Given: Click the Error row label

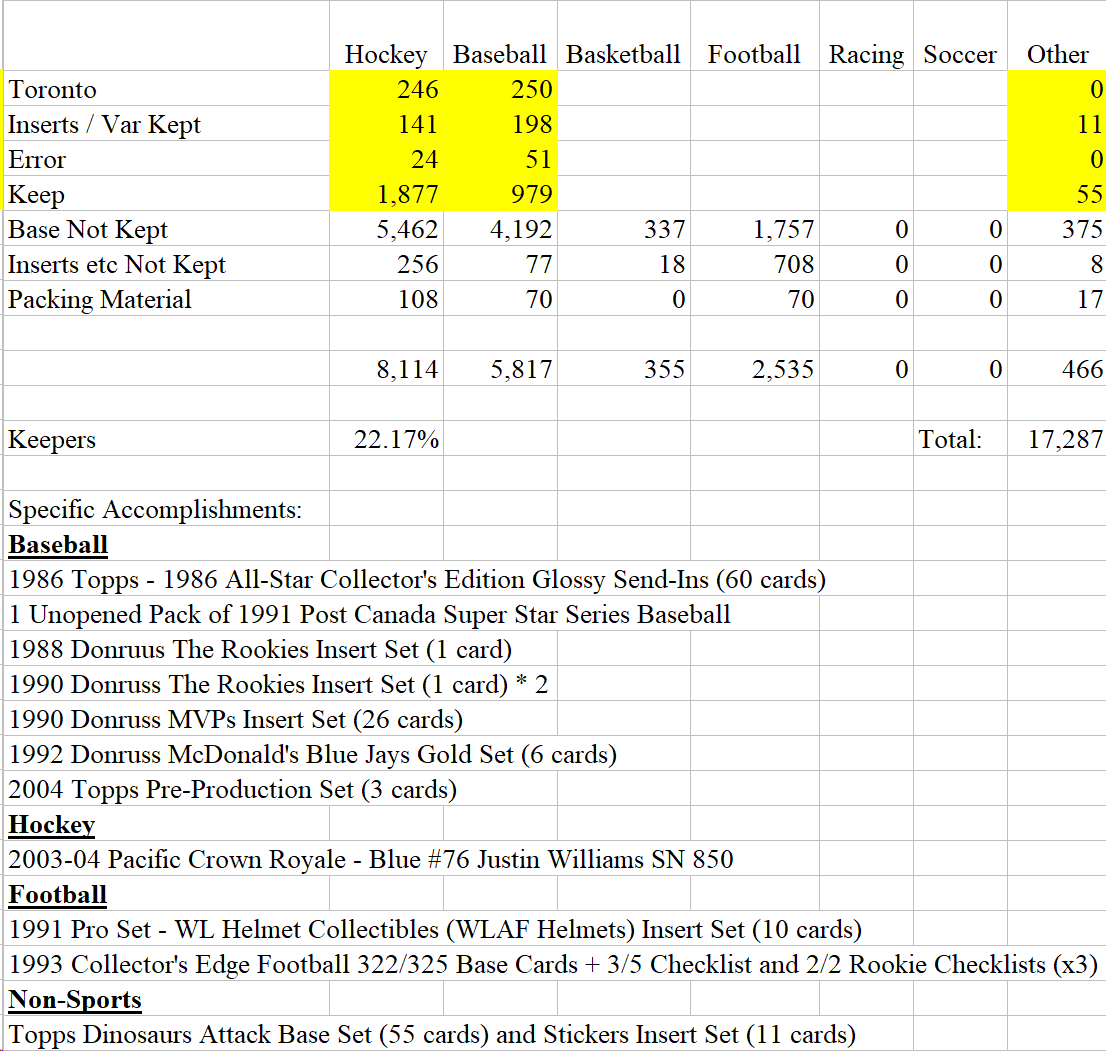Looking at the screenshot, I should (37, 159).
